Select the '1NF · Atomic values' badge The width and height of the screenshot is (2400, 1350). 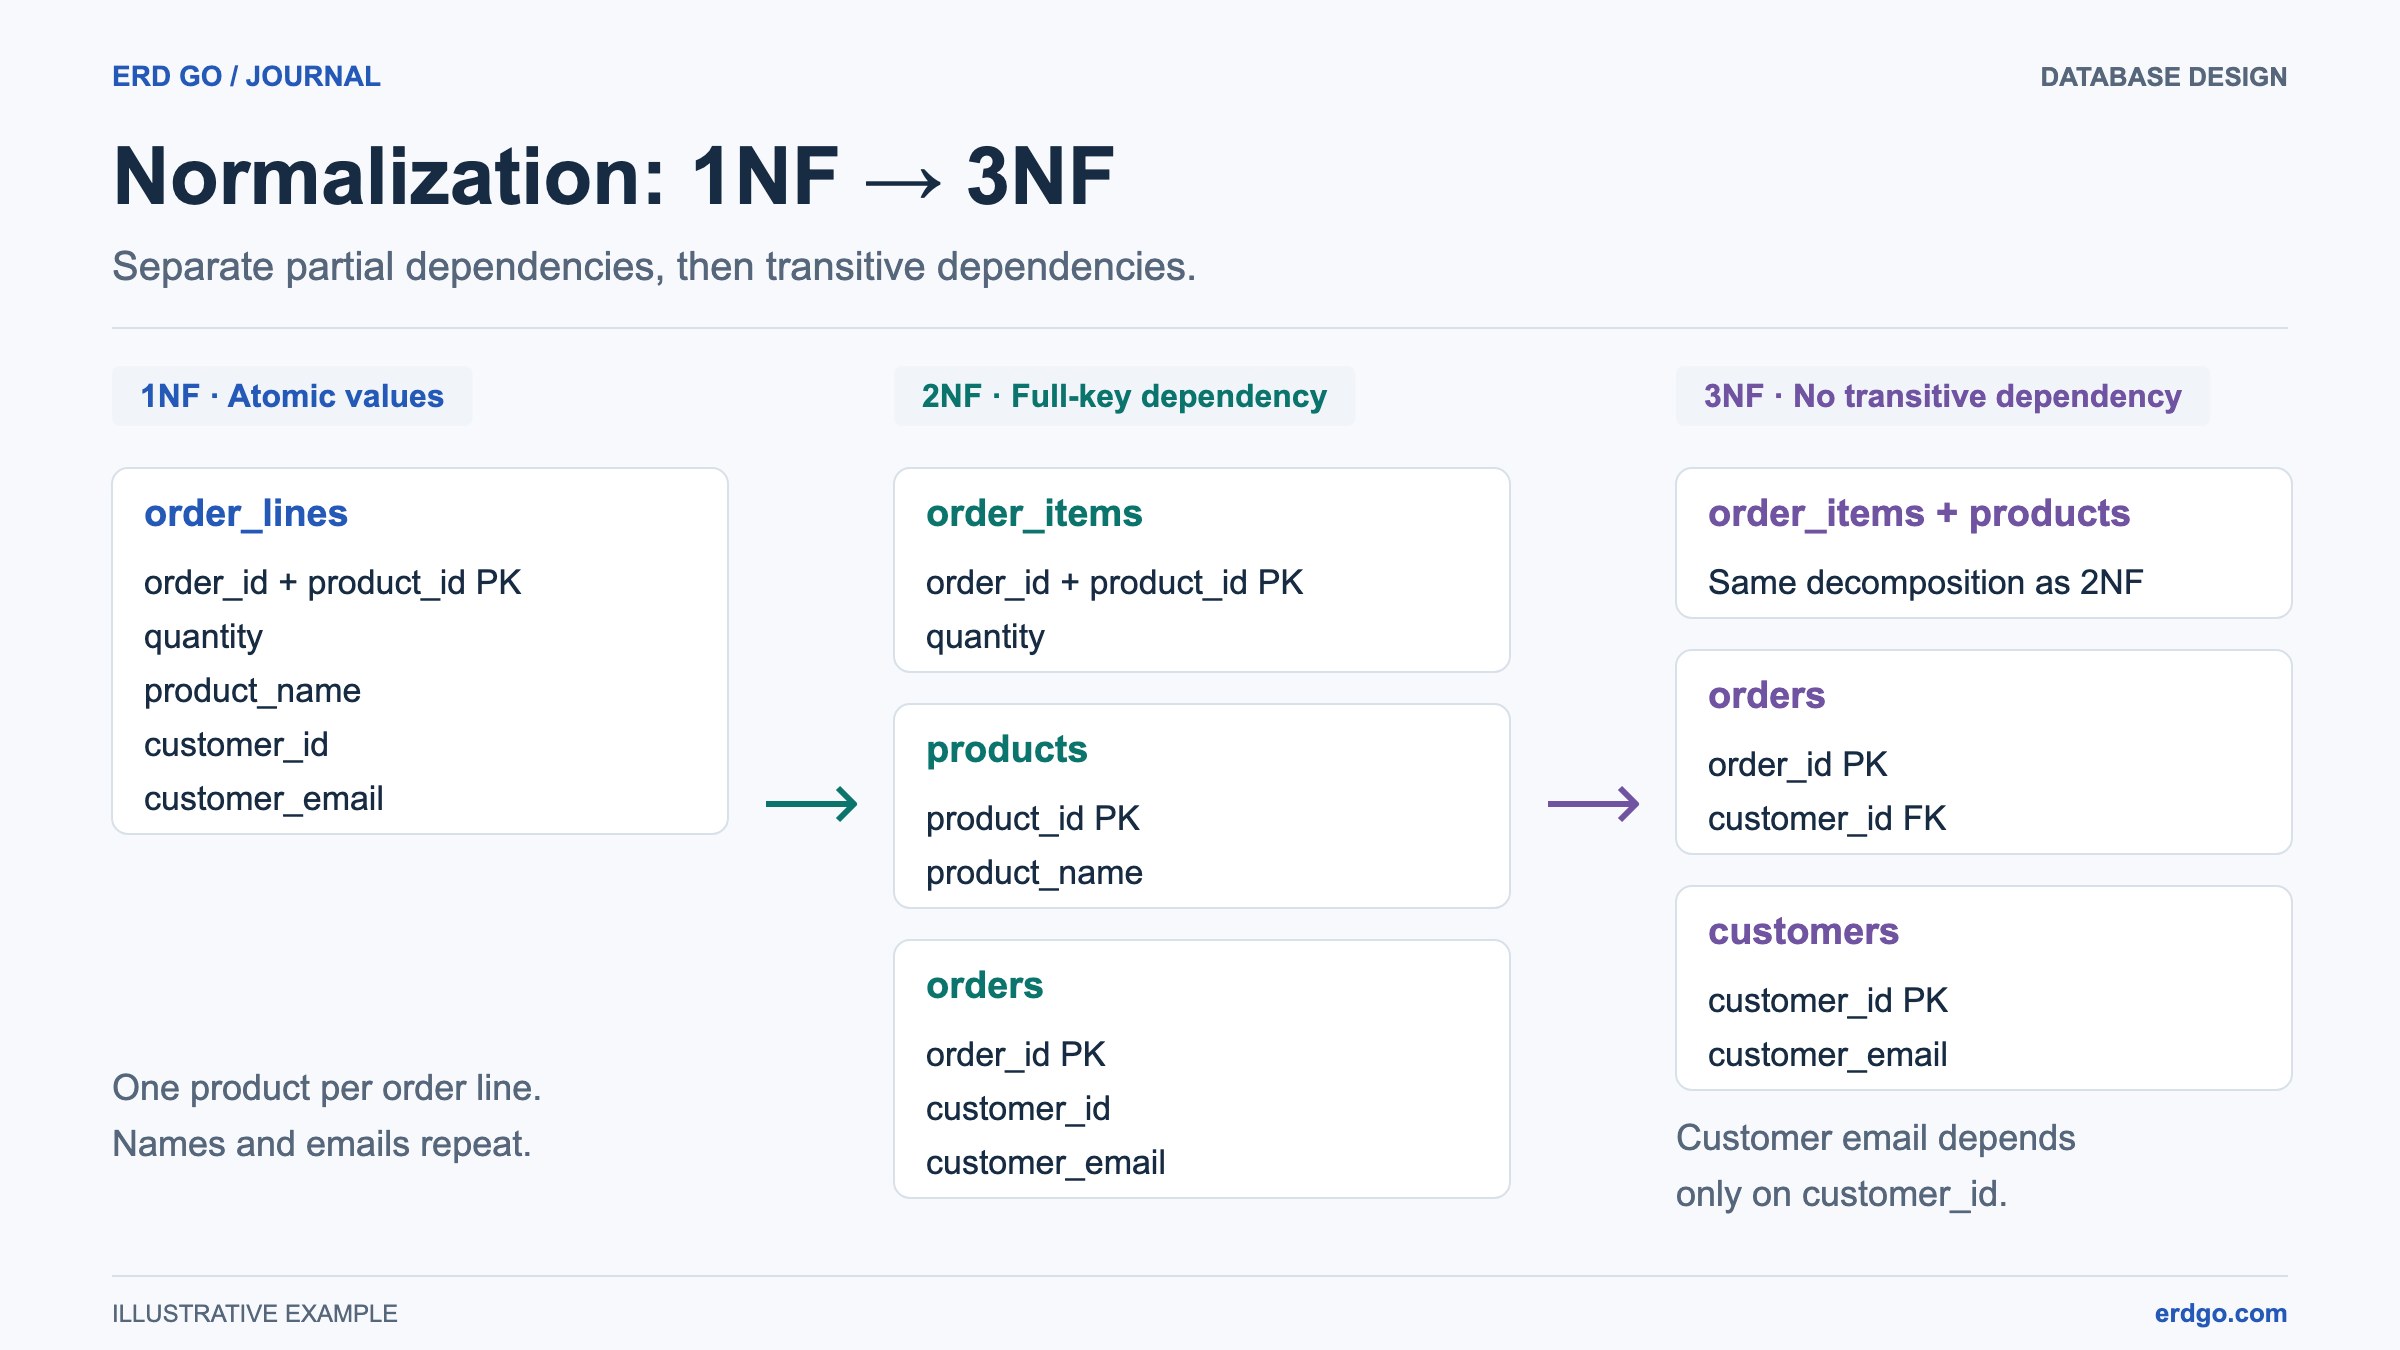(292, 396)
